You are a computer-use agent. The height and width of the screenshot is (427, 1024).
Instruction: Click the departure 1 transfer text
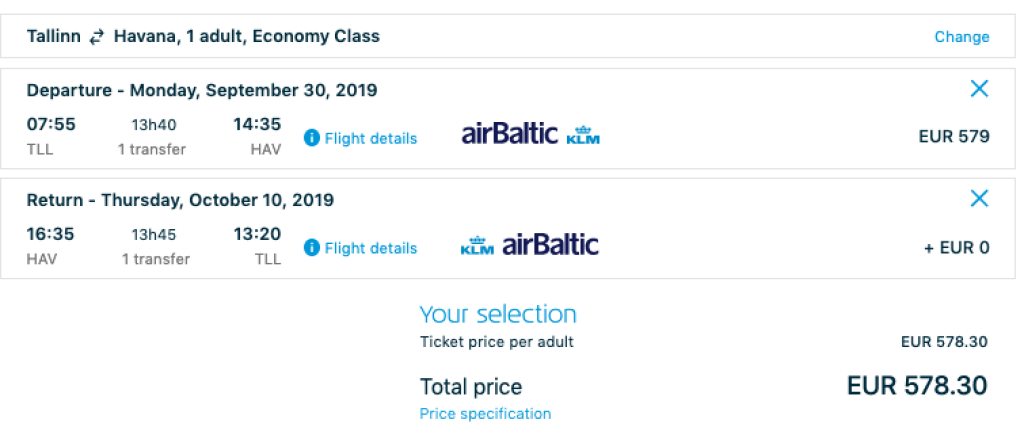pyautogui.click(x=152, y=149)
